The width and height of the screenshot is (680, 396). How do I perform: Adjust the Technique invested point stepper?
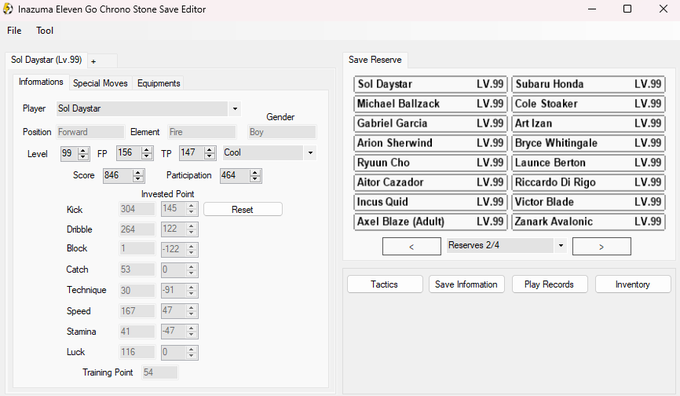point(191,291)
